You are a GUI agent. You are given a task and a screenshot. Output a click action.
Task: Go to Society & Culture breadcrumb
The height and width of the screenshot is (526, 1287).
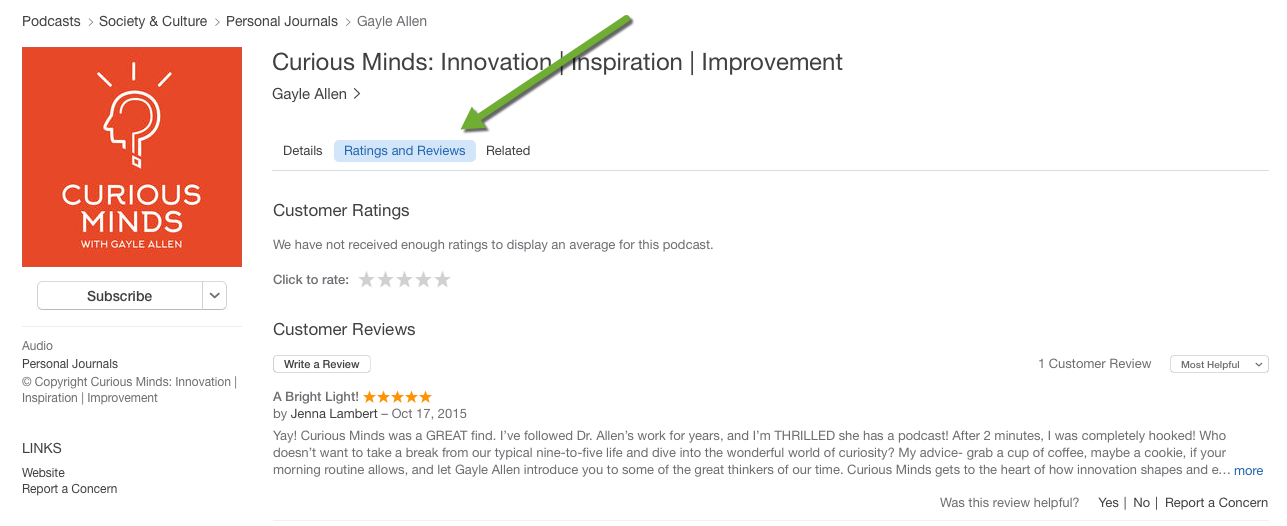(x=153, y=21)
